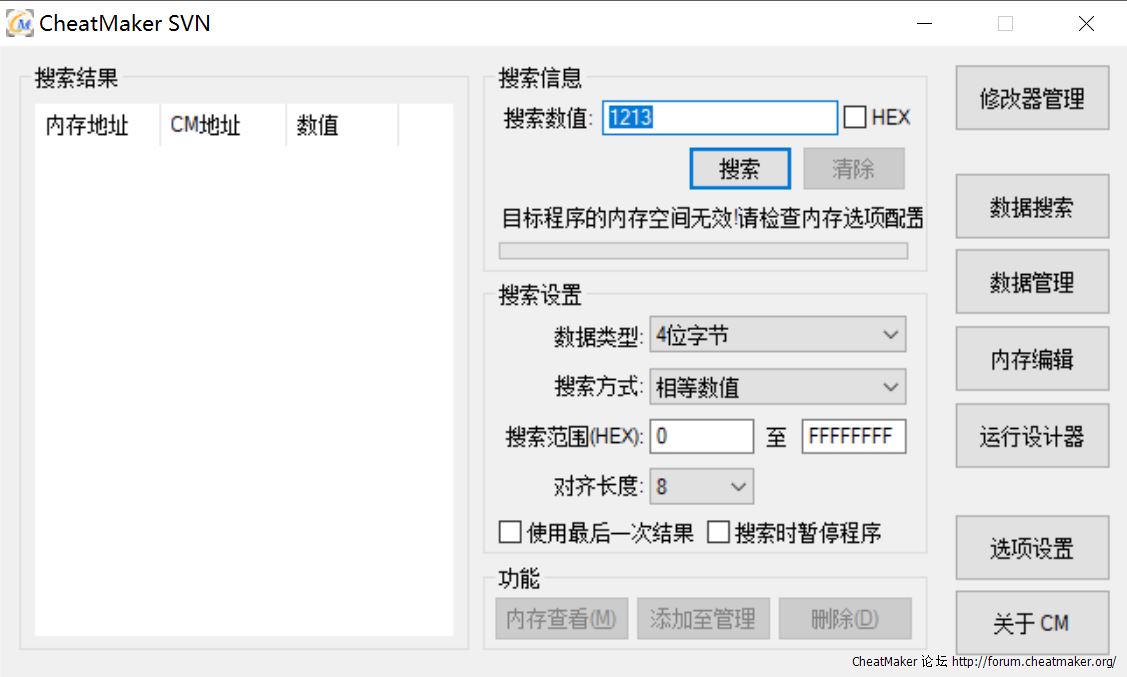Open 修改器管理 panel

click(1032, 98)
